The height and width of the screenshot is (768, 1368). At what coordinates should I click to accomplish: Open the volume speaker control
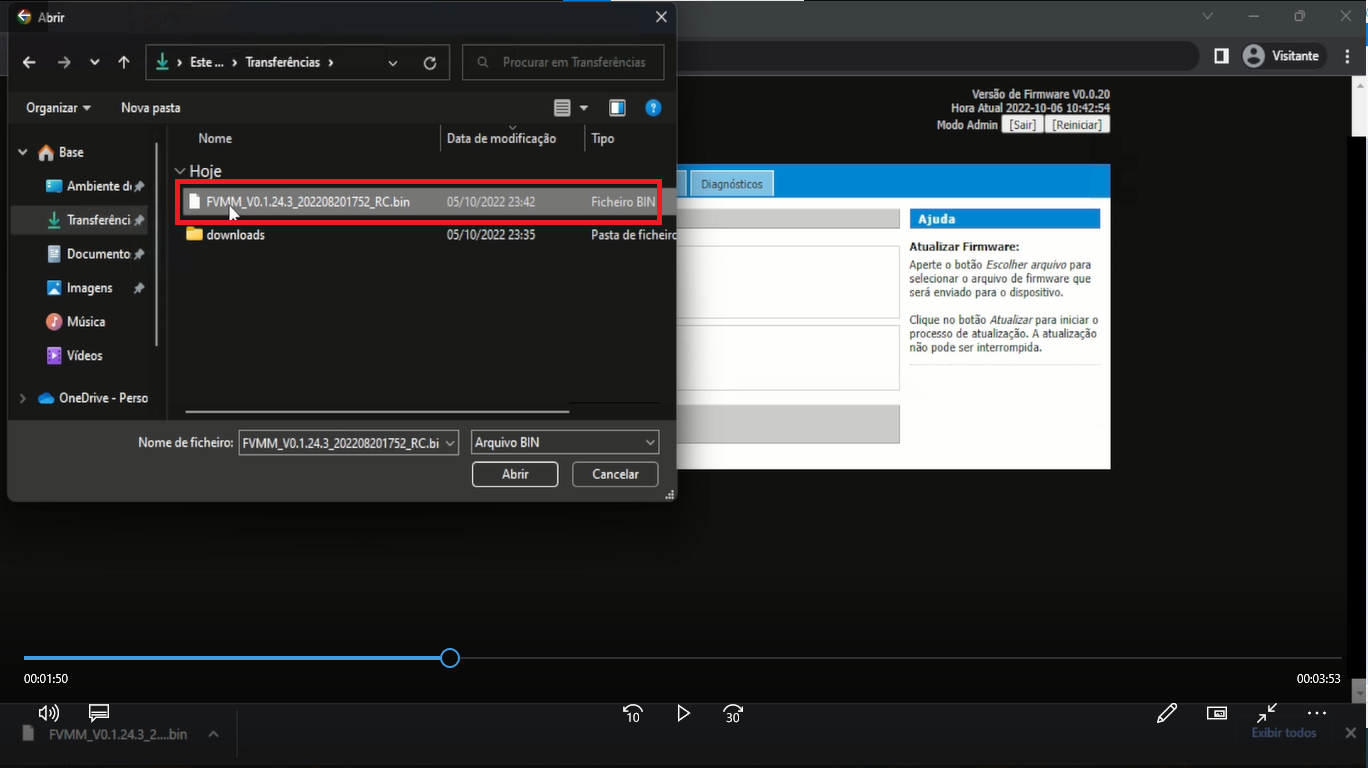click(48, 713)
